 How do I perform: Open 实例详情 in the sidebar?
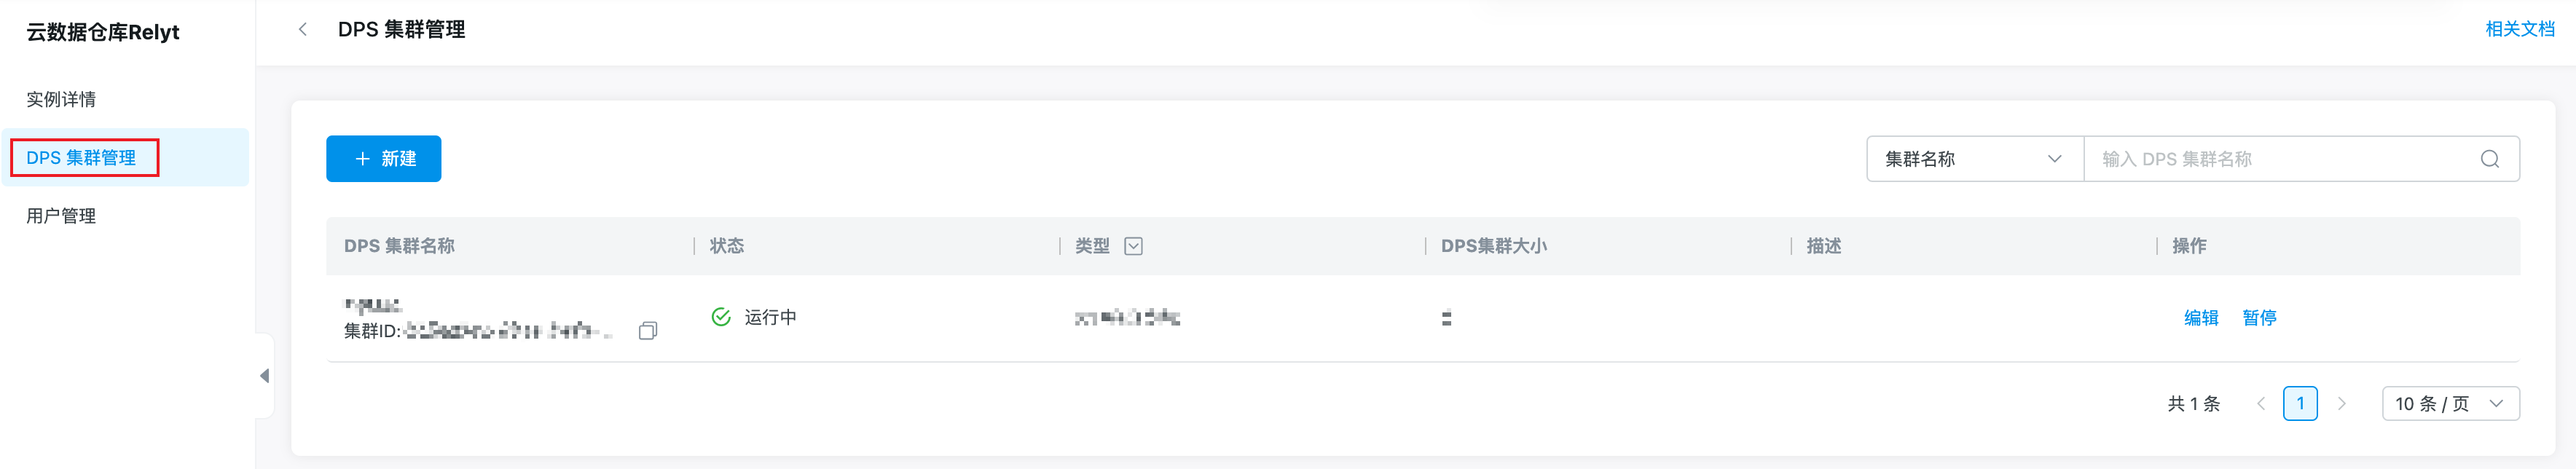coord(61,99)
